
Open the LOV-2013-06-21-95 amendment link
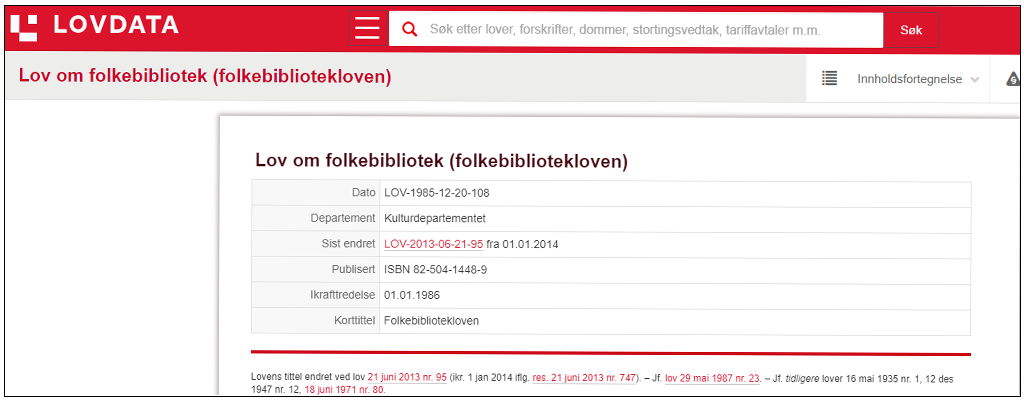point(434,244)
